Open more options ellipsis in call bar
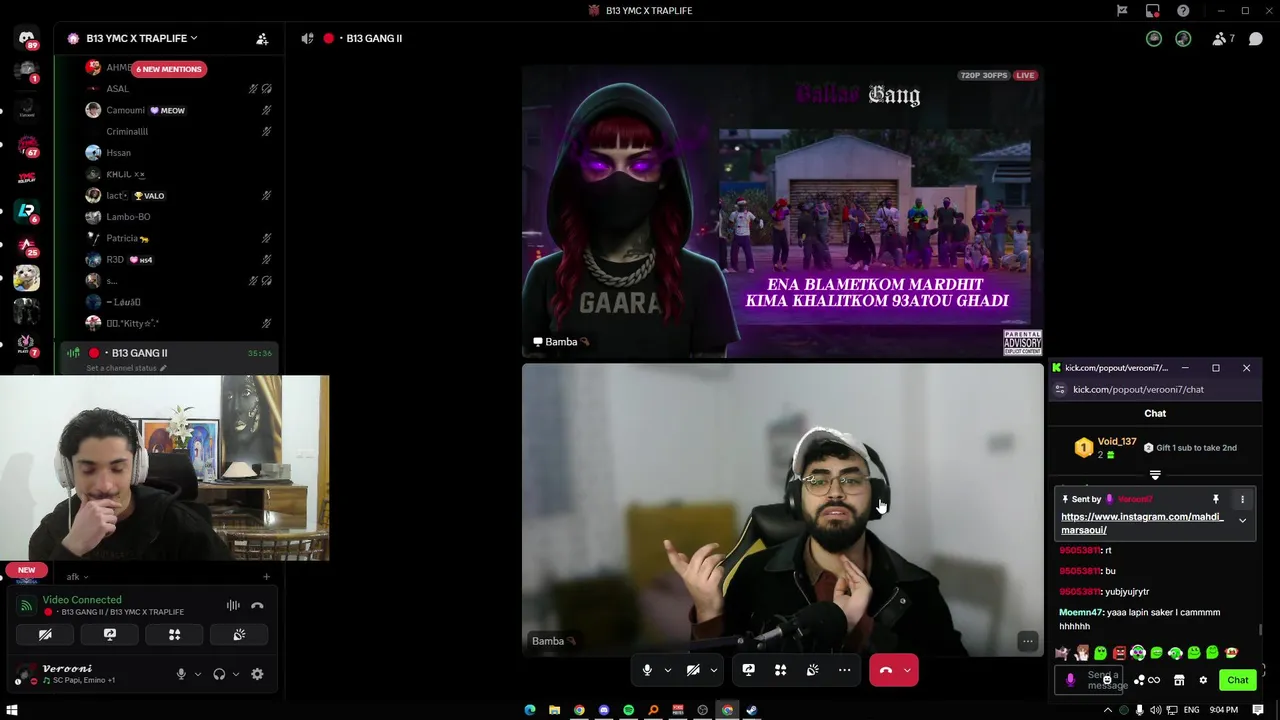1280x720 pixels. pyautogui.click(x=844, y=670)
